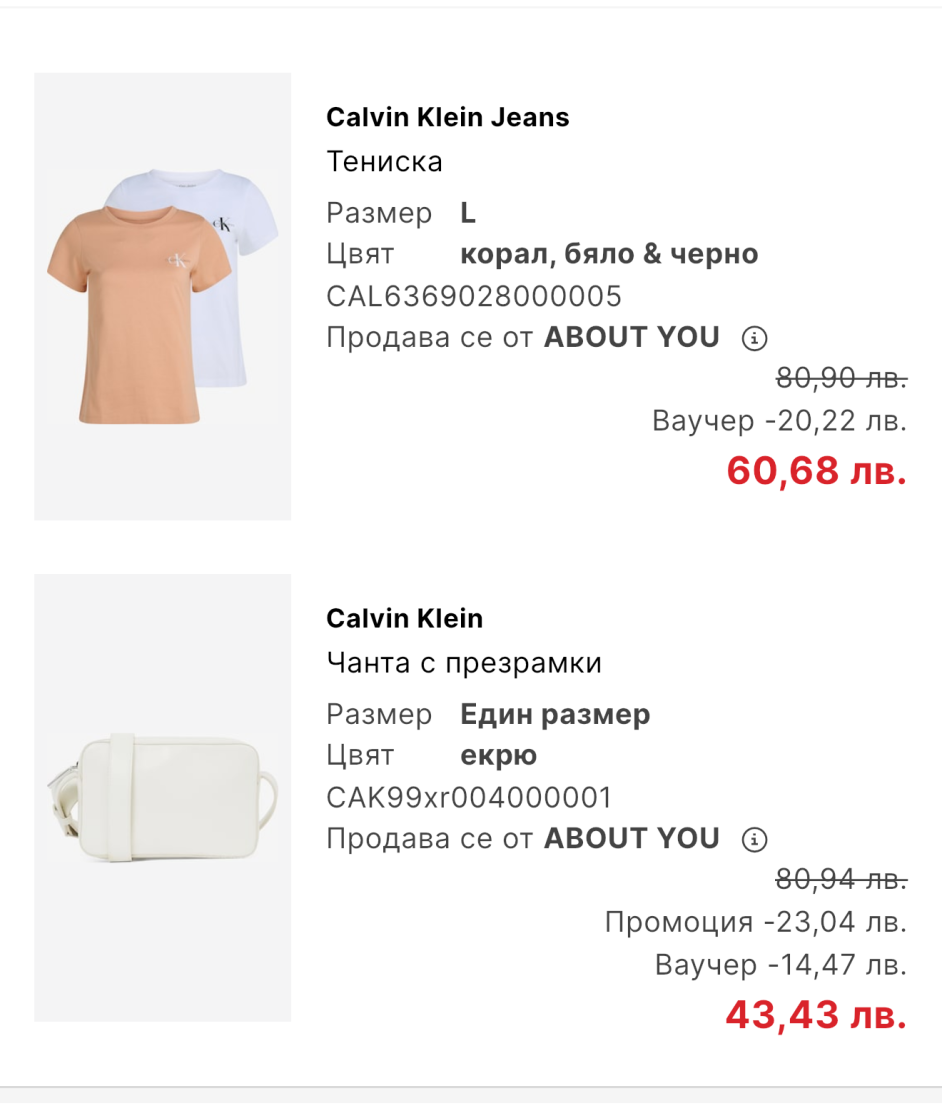
Task: Click the Промоция -23,04 лв. discount line
Action: coord(756,923)
